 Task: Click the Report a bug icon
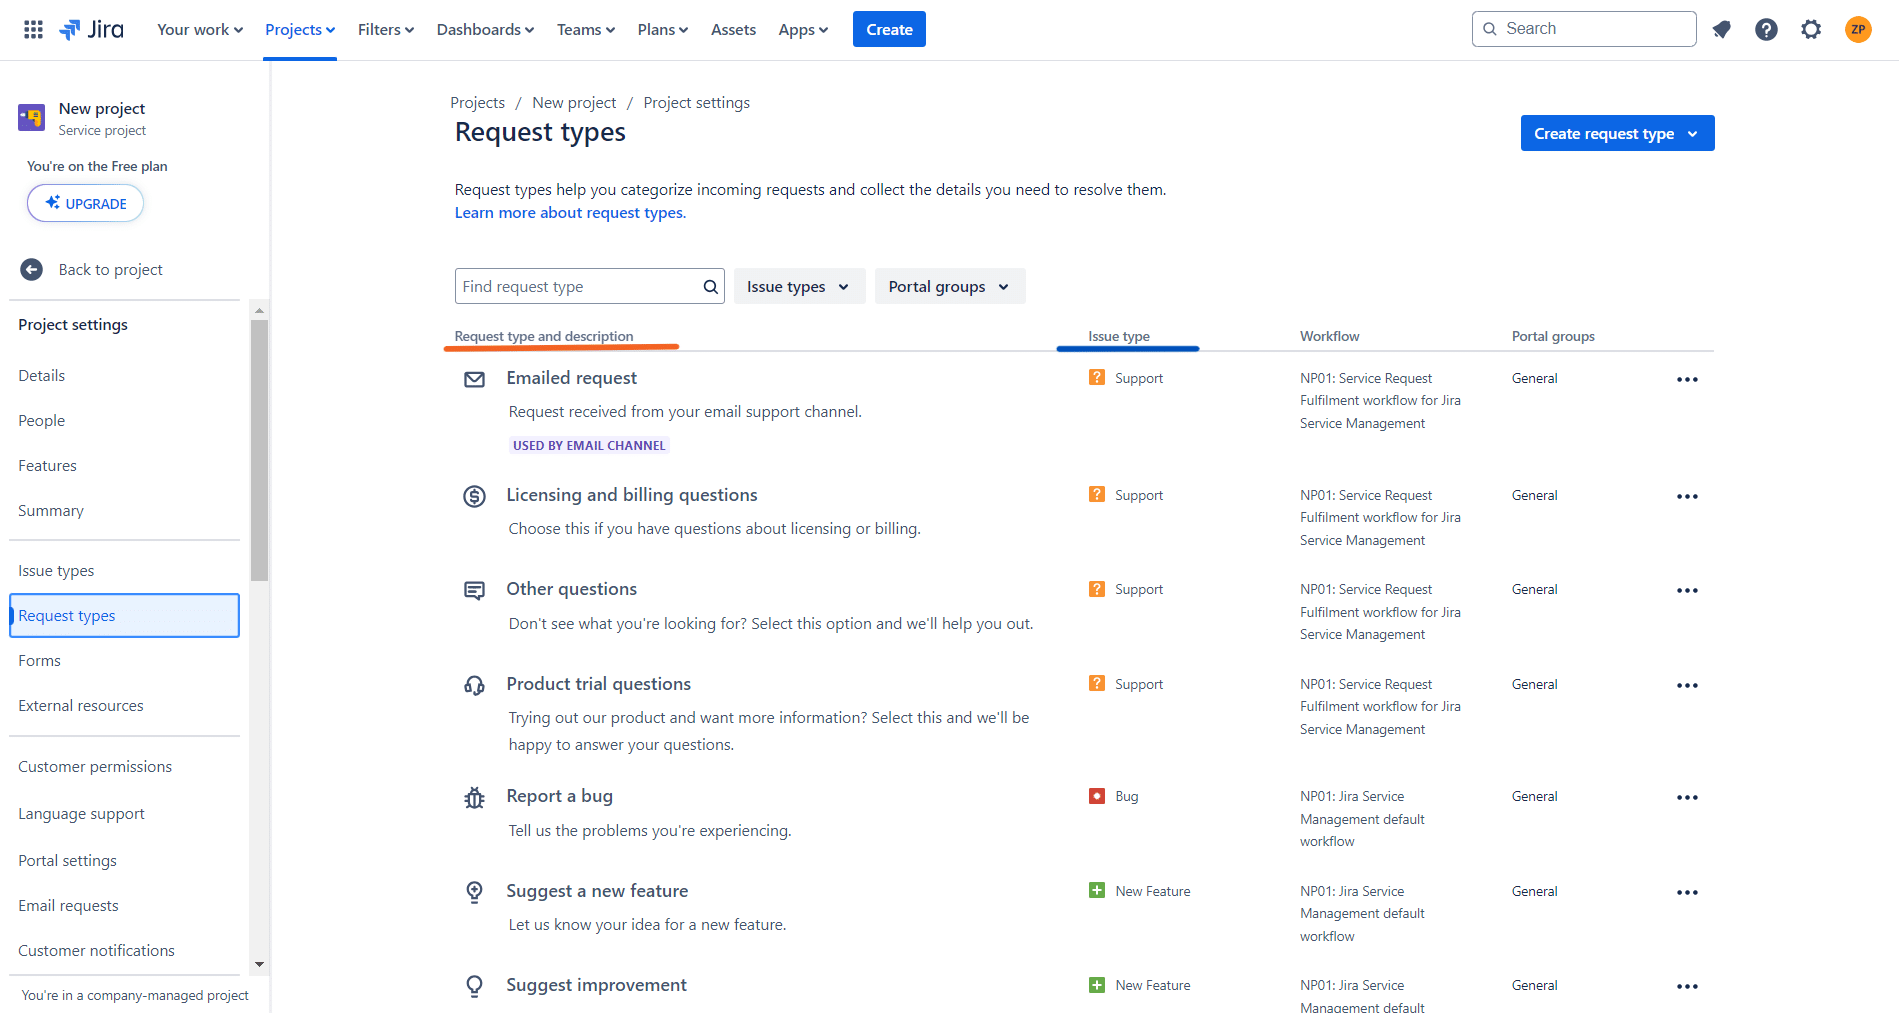pos(474,797)
